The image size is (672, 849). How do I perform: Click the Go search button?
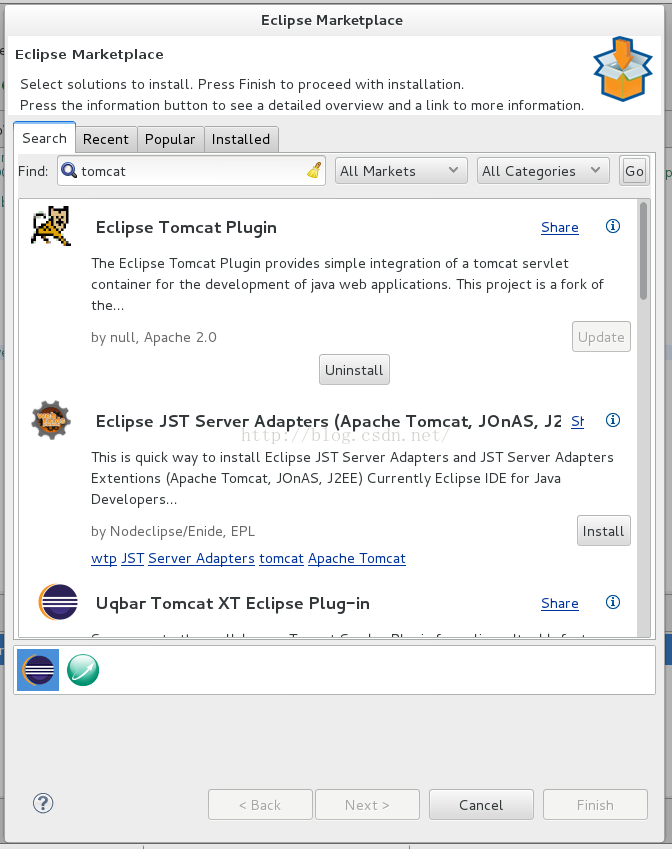coord(634,171)
